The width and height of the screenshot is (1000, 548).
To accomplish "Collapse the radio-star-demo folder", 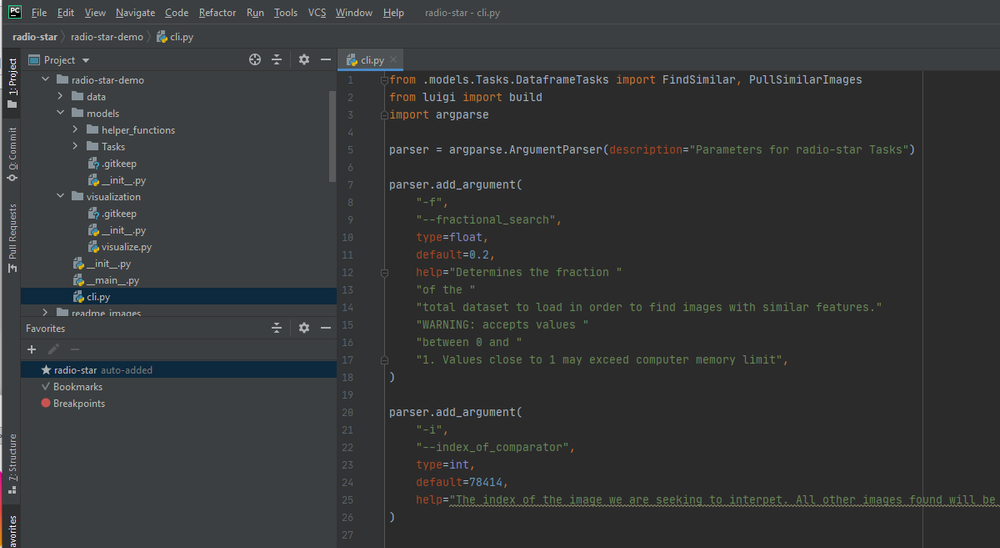I will coord(45,80).
